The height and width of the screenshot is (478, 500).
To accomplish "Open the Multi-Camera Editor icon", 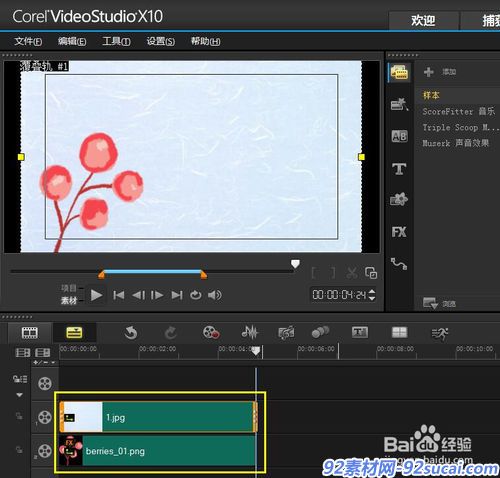I will coord(399,332).
